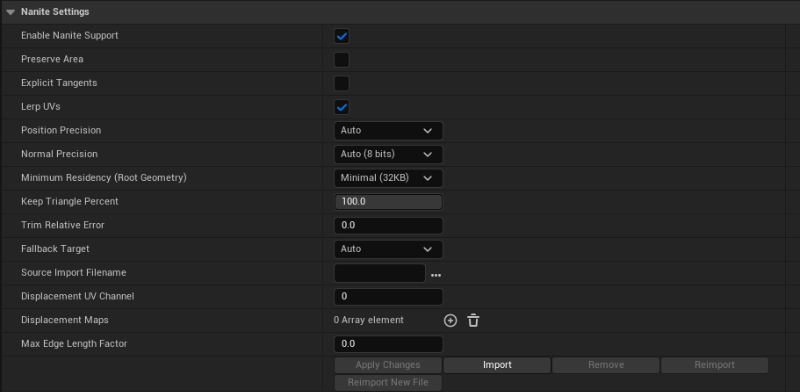Click the Import button
Viewport: 800px width, 392px height.
click(x=497, y=365)
